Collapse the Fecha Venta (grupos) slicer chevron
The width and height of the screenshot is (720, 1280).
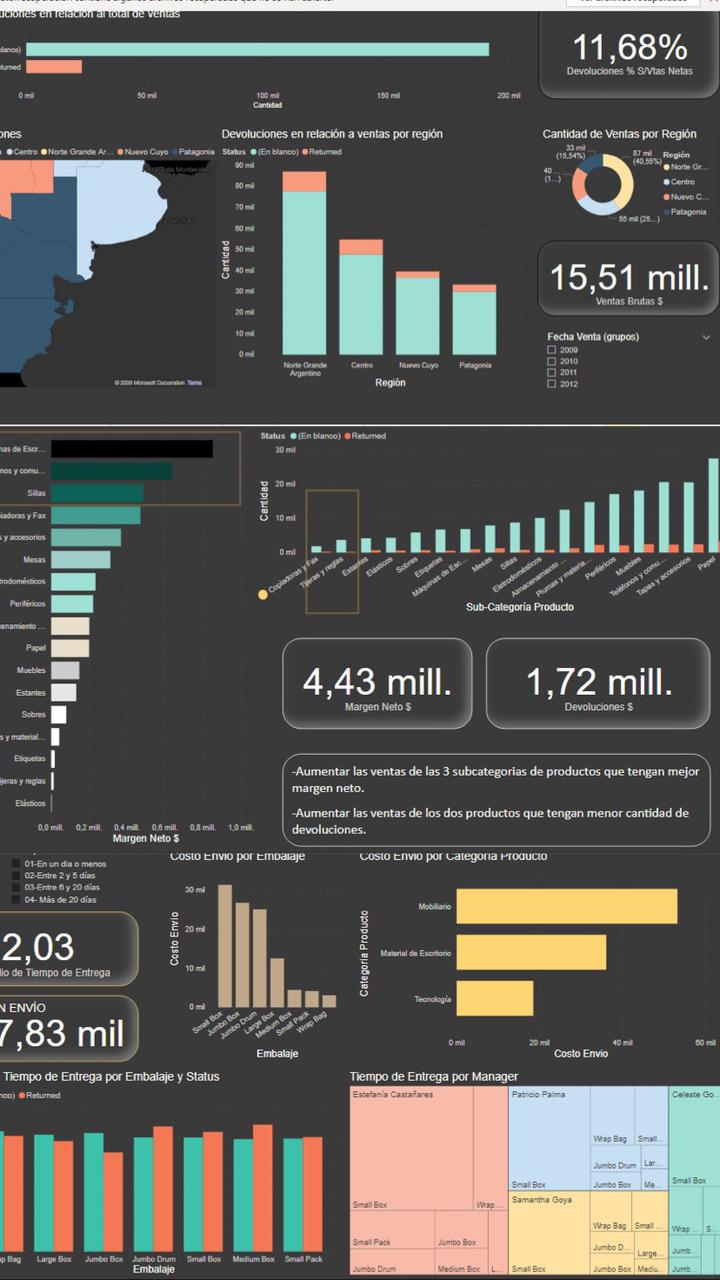(x=706, y=337)
